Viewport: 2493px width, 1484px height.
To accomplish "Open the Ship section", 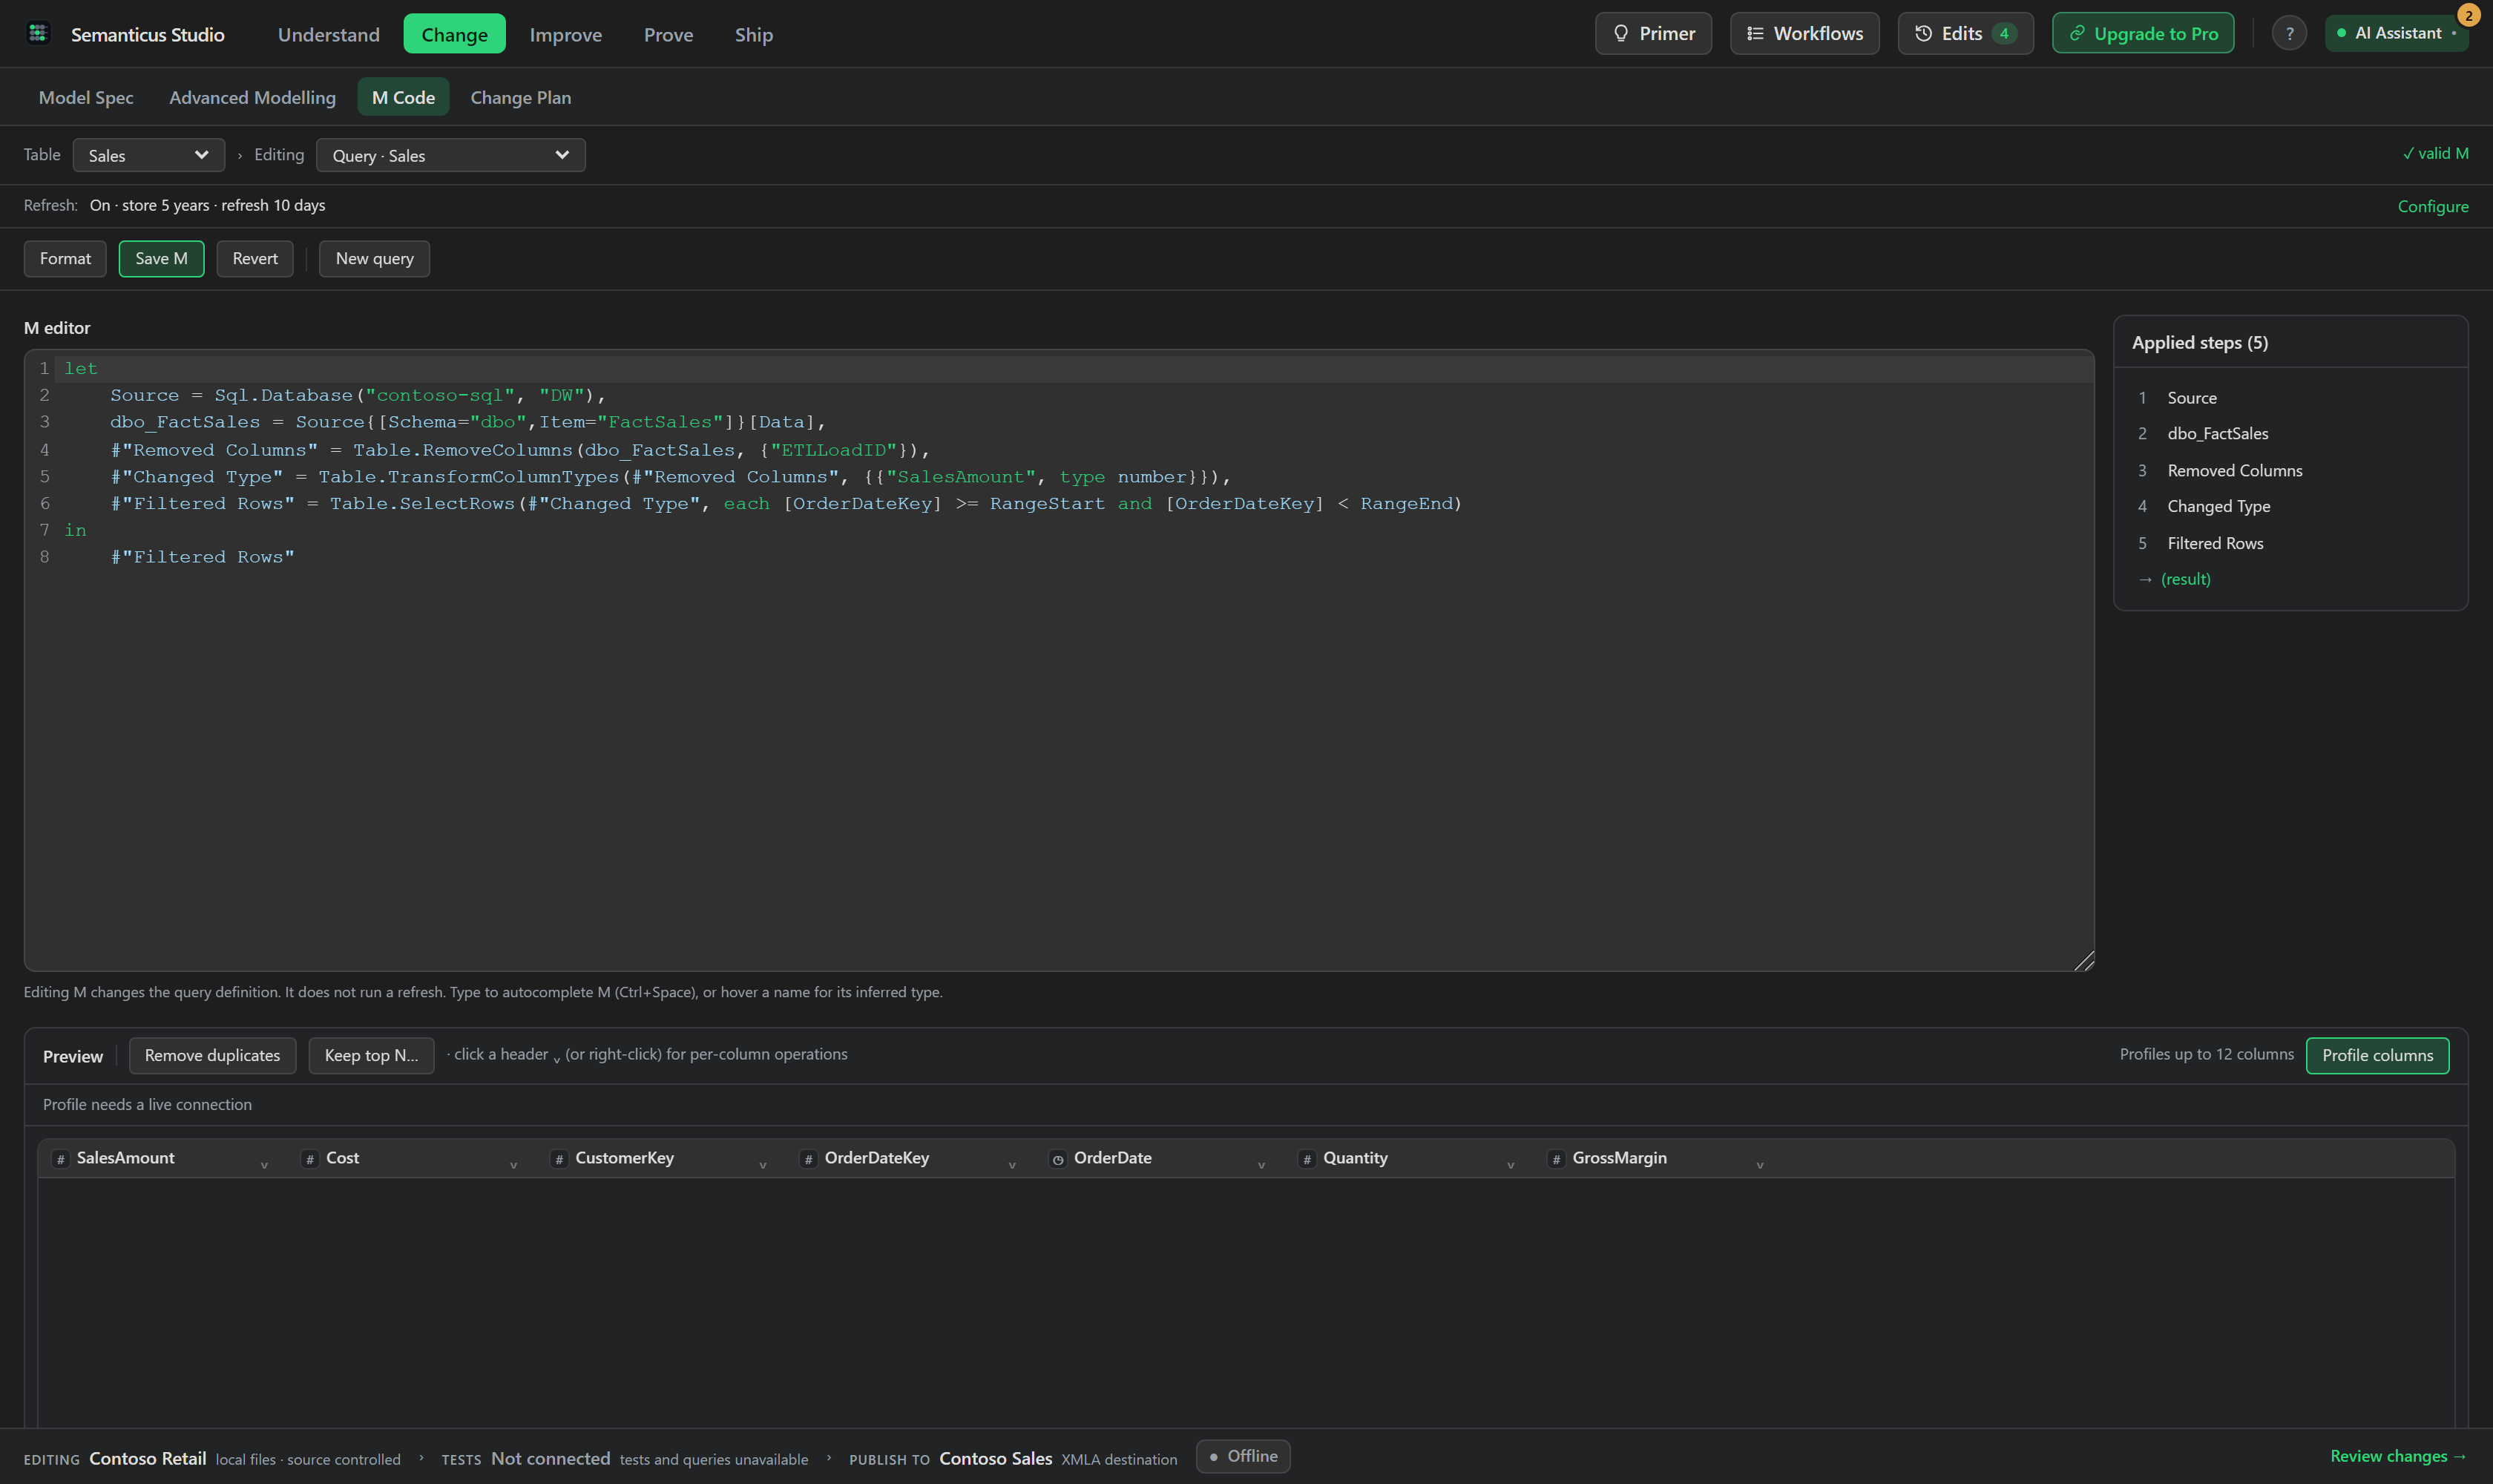I will click(x=753, y=34).
